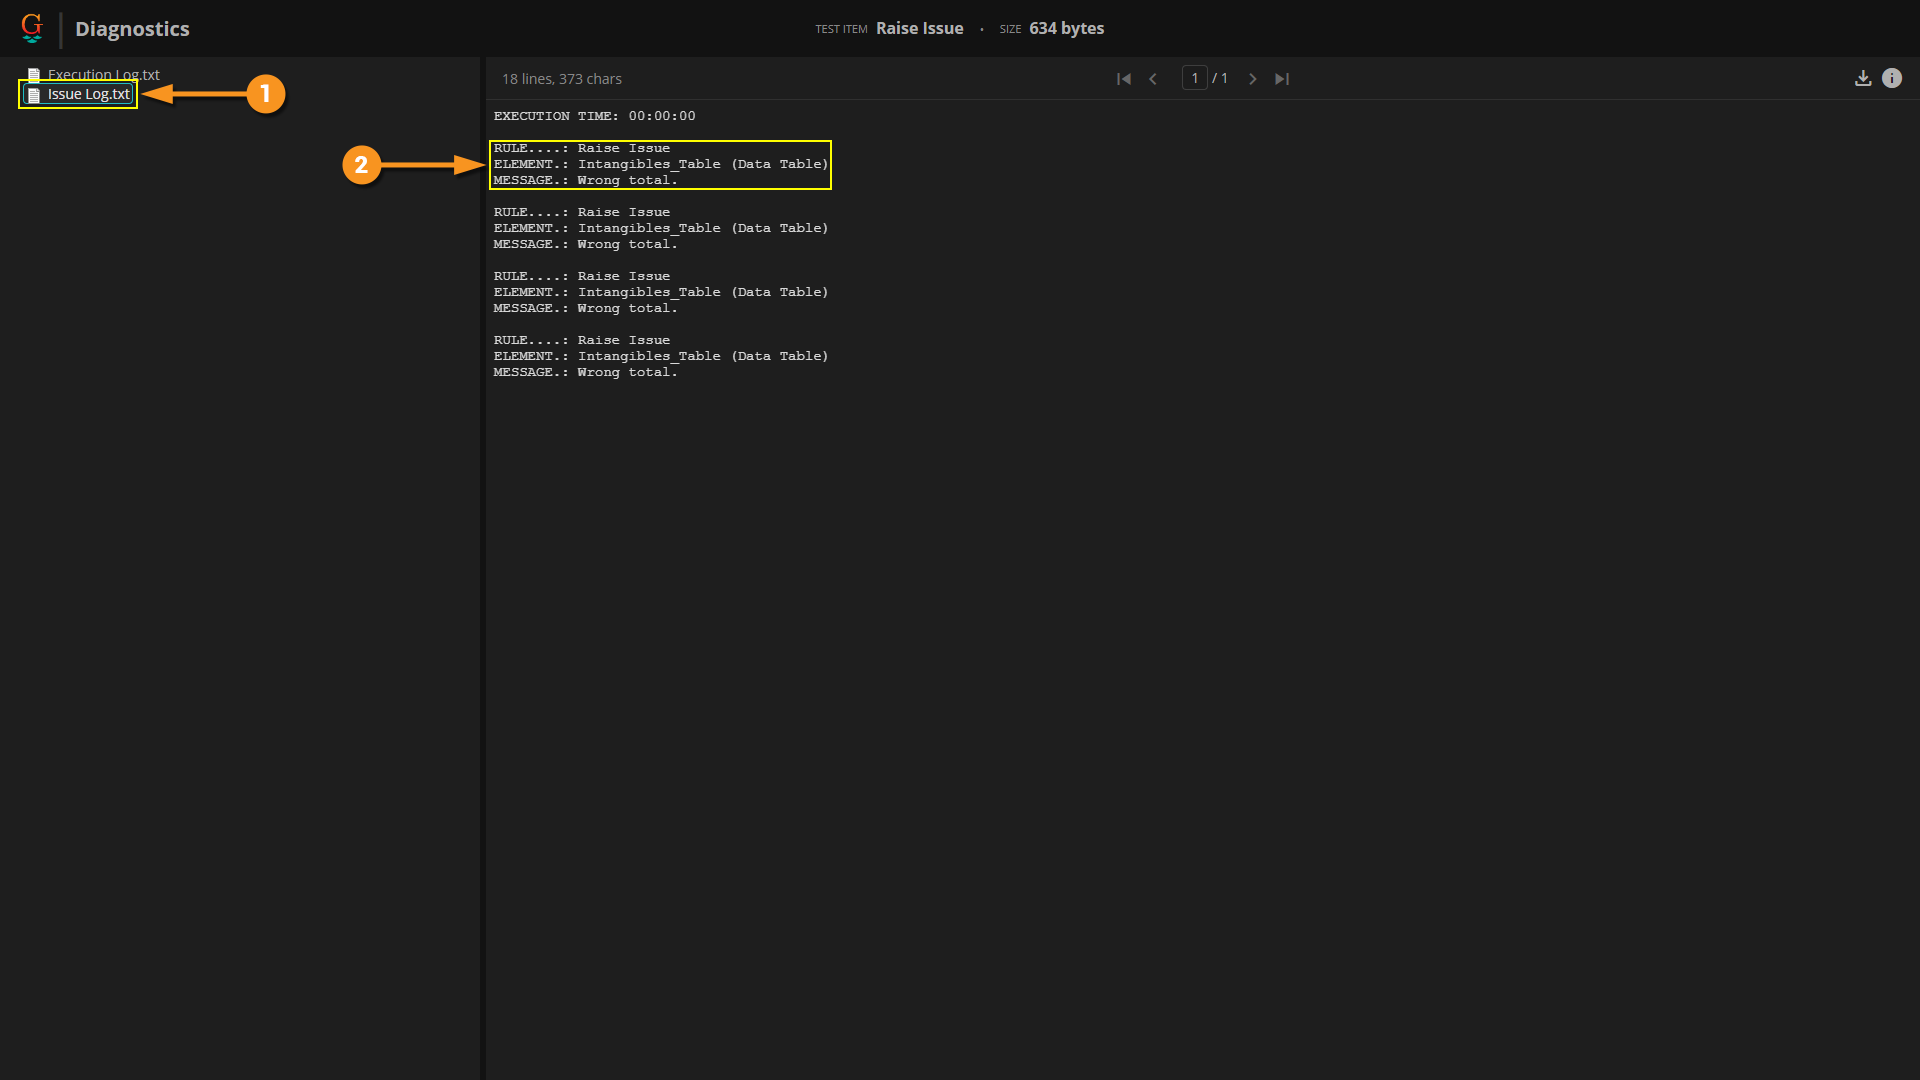Click the 634 bytes size label
The width and height of the screenshot is (1920, 1080).
1066,28
